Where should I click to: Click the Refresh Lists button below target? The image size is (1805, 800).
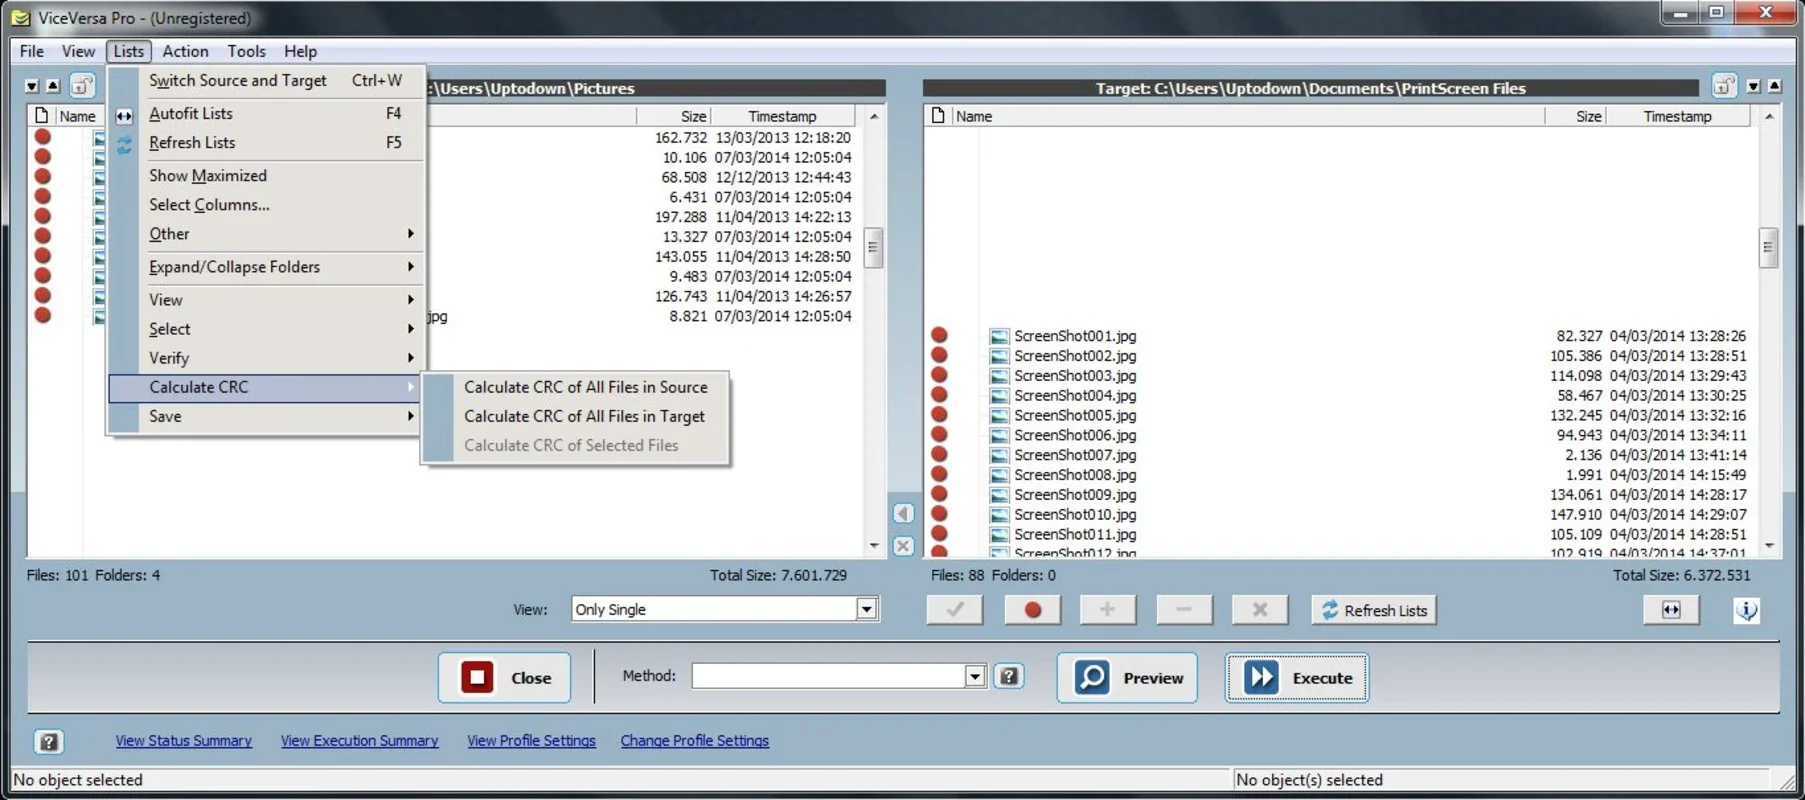pos(1374,610)
